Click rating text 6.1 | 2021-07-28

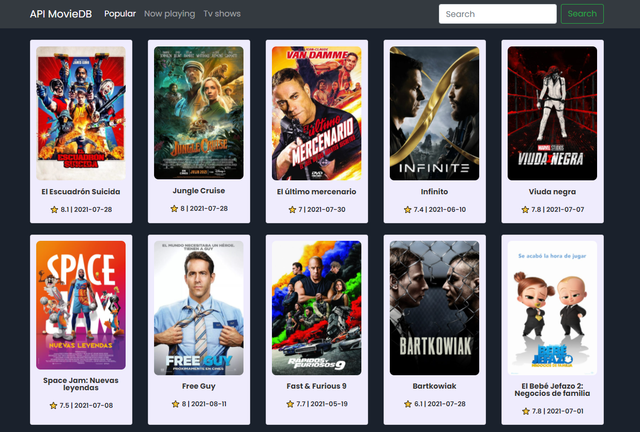click(440, 404)
